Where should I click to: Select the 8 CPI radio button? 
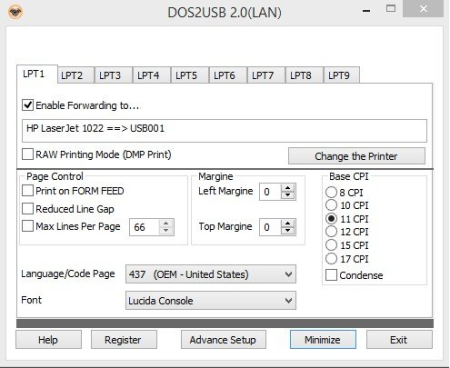[331, 192]
